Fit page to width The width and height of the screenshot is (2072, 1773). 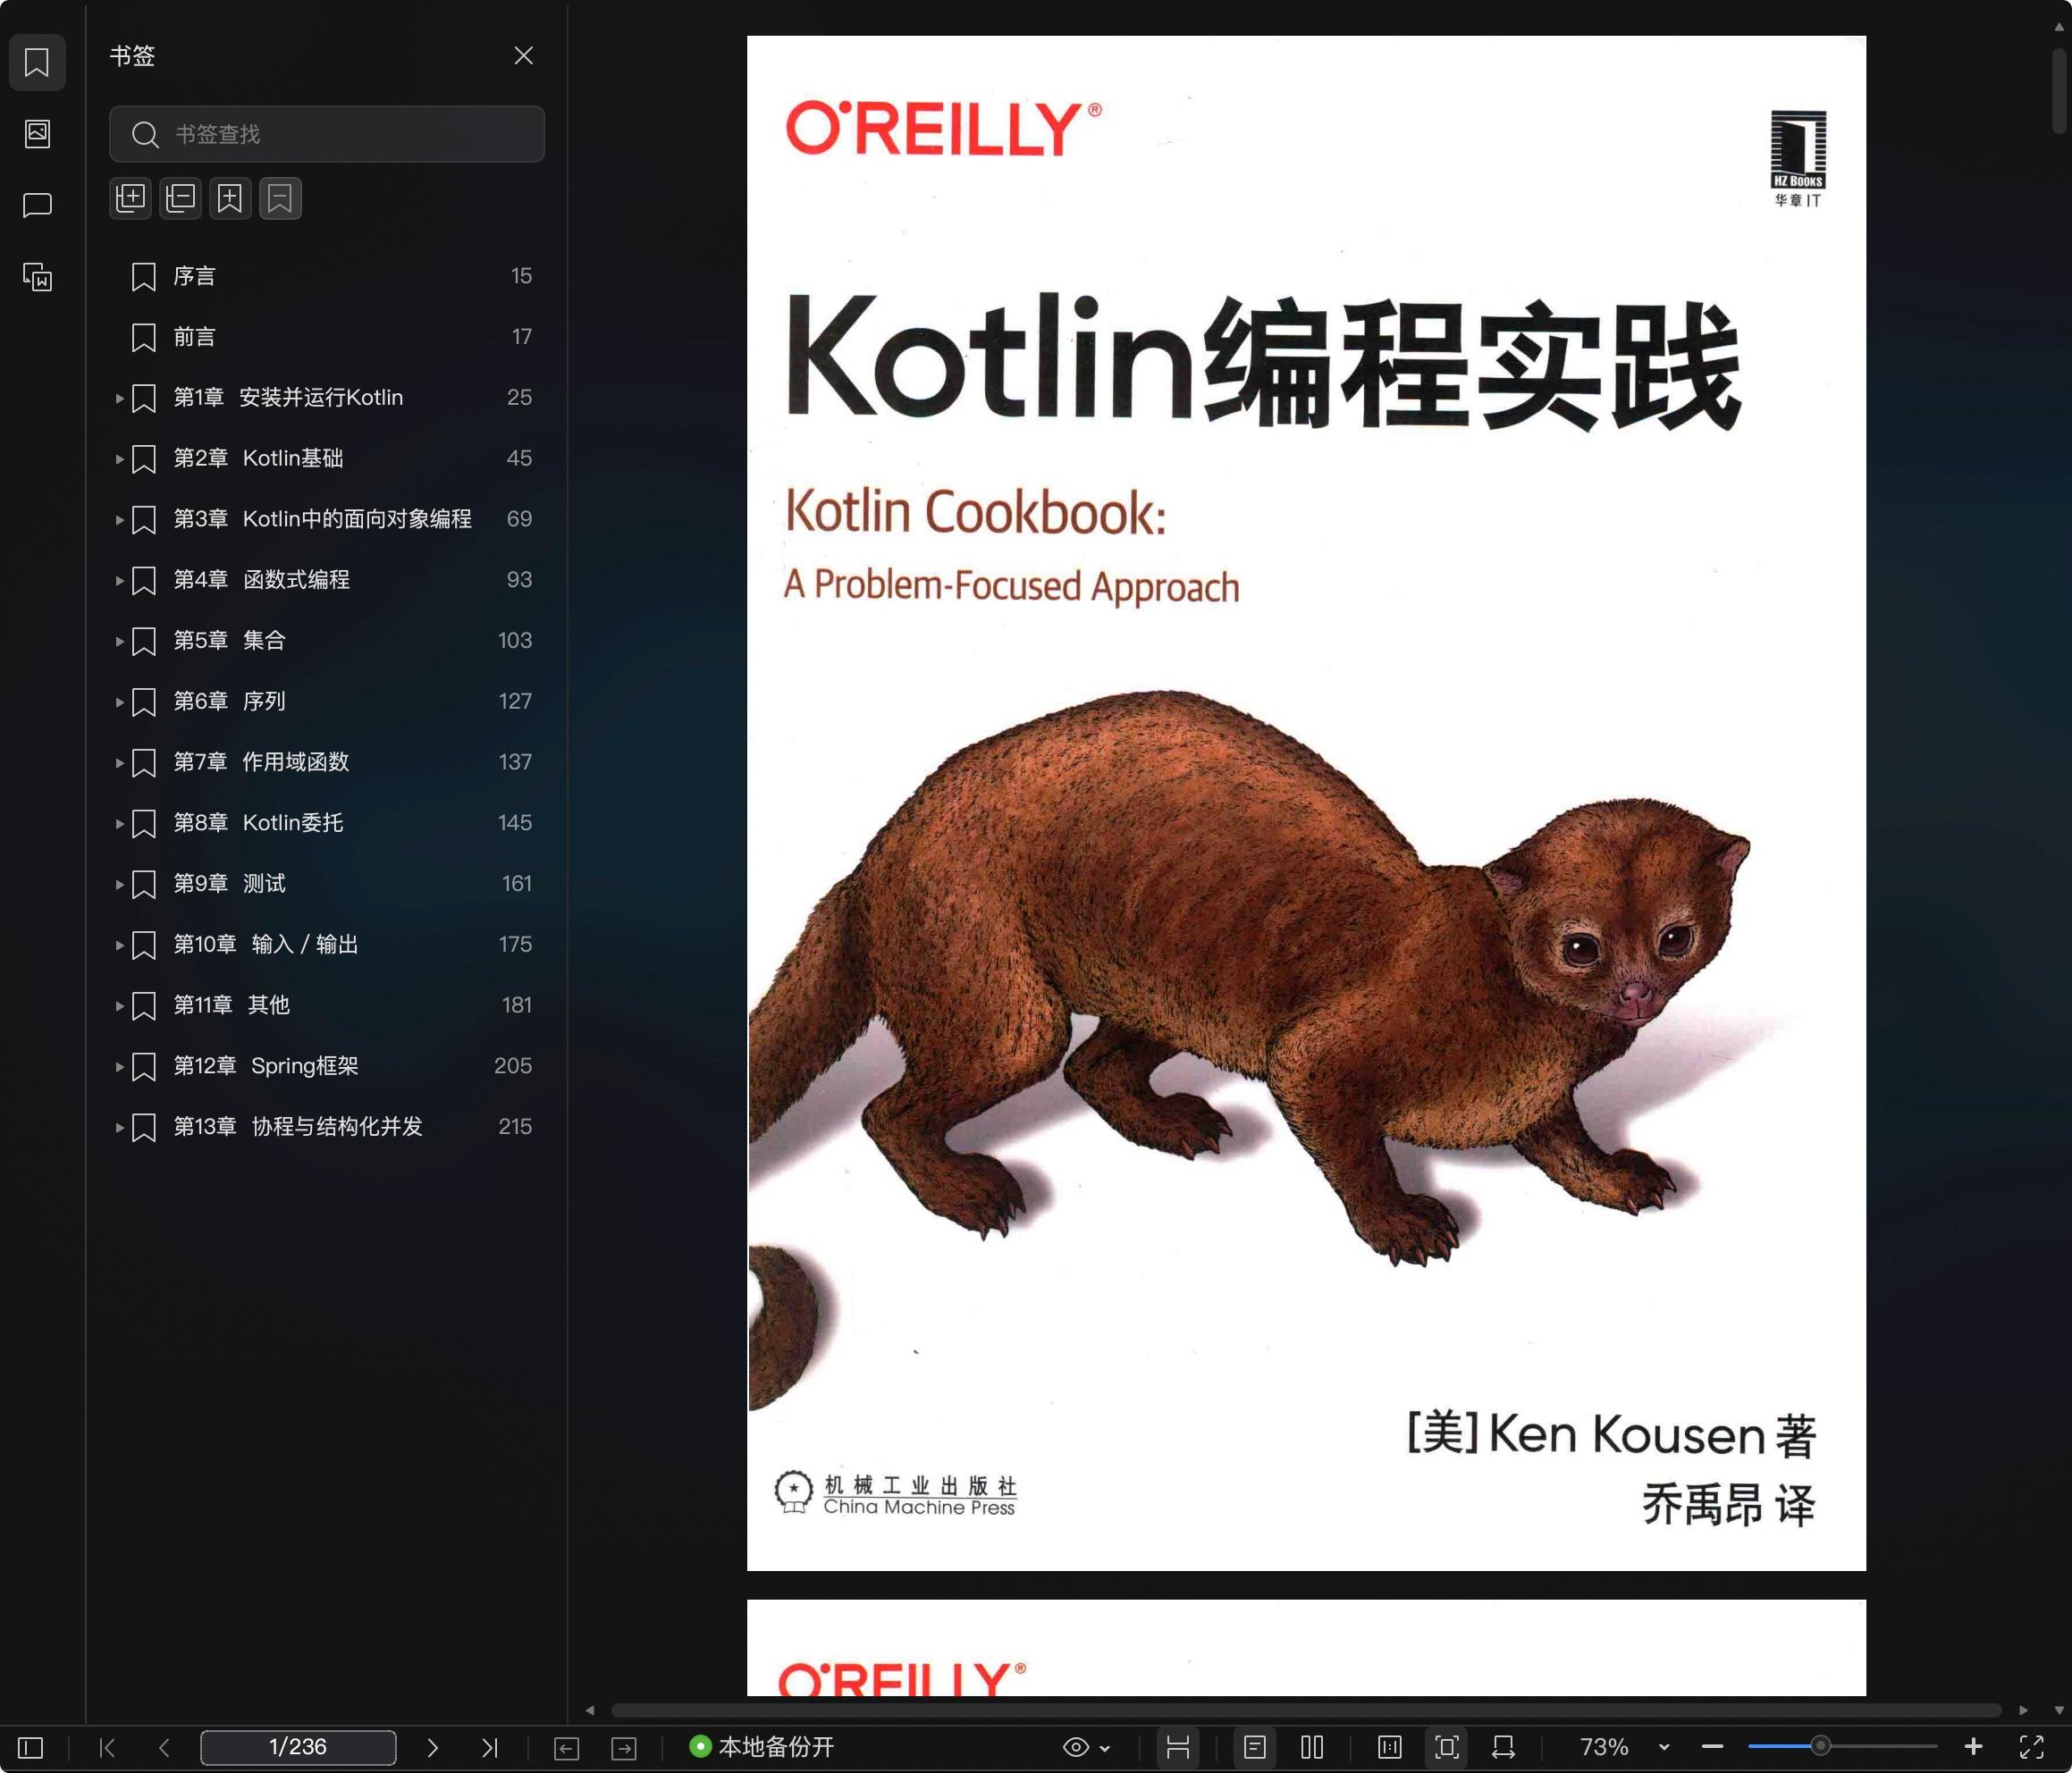(x=1503, y=1747)
